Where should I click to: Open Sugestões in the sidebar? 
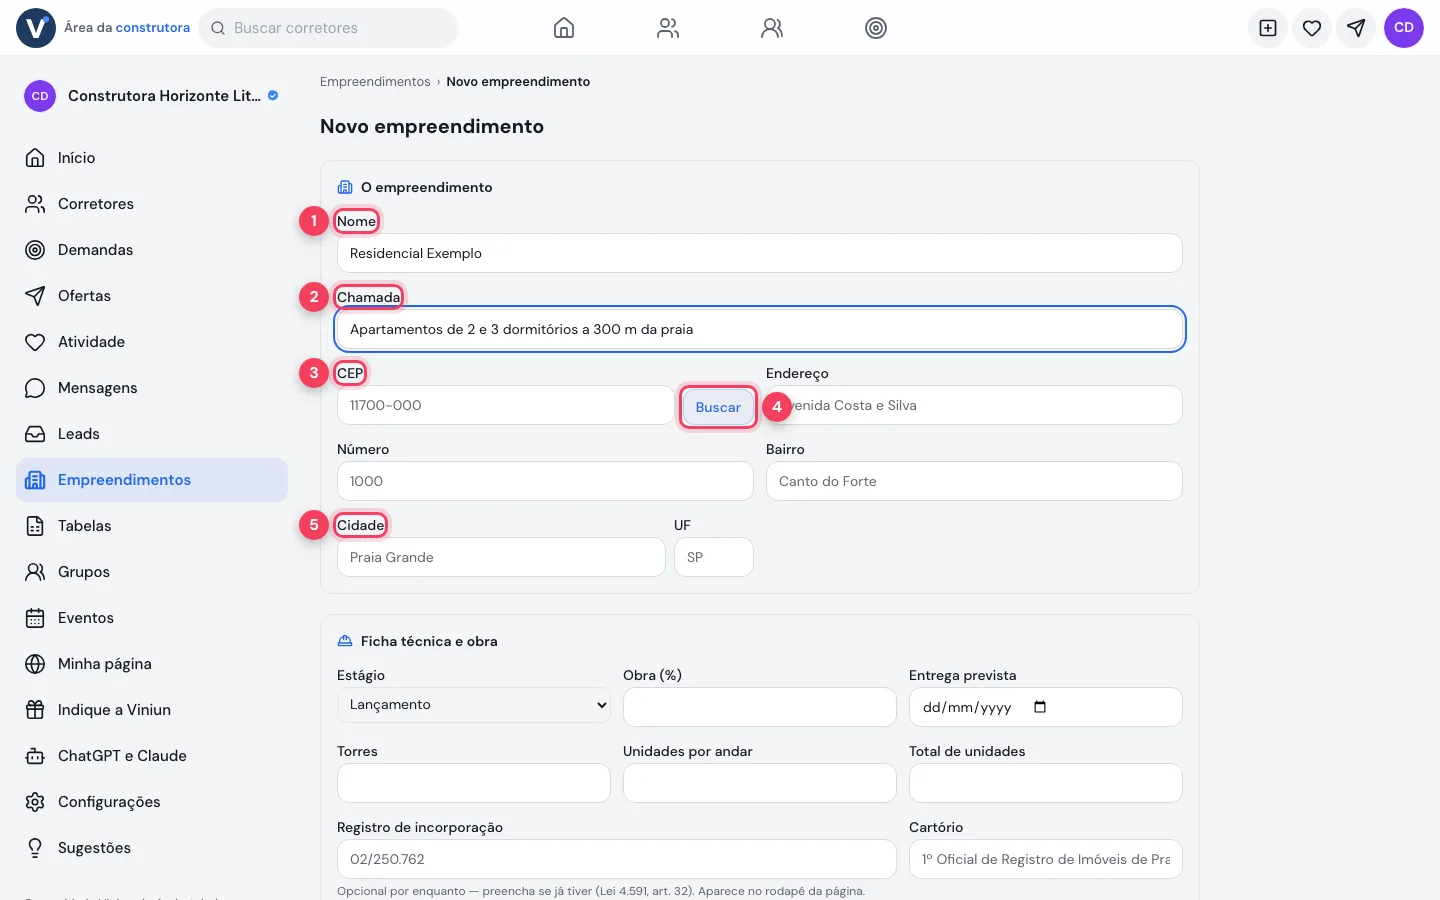coord(152,848)
